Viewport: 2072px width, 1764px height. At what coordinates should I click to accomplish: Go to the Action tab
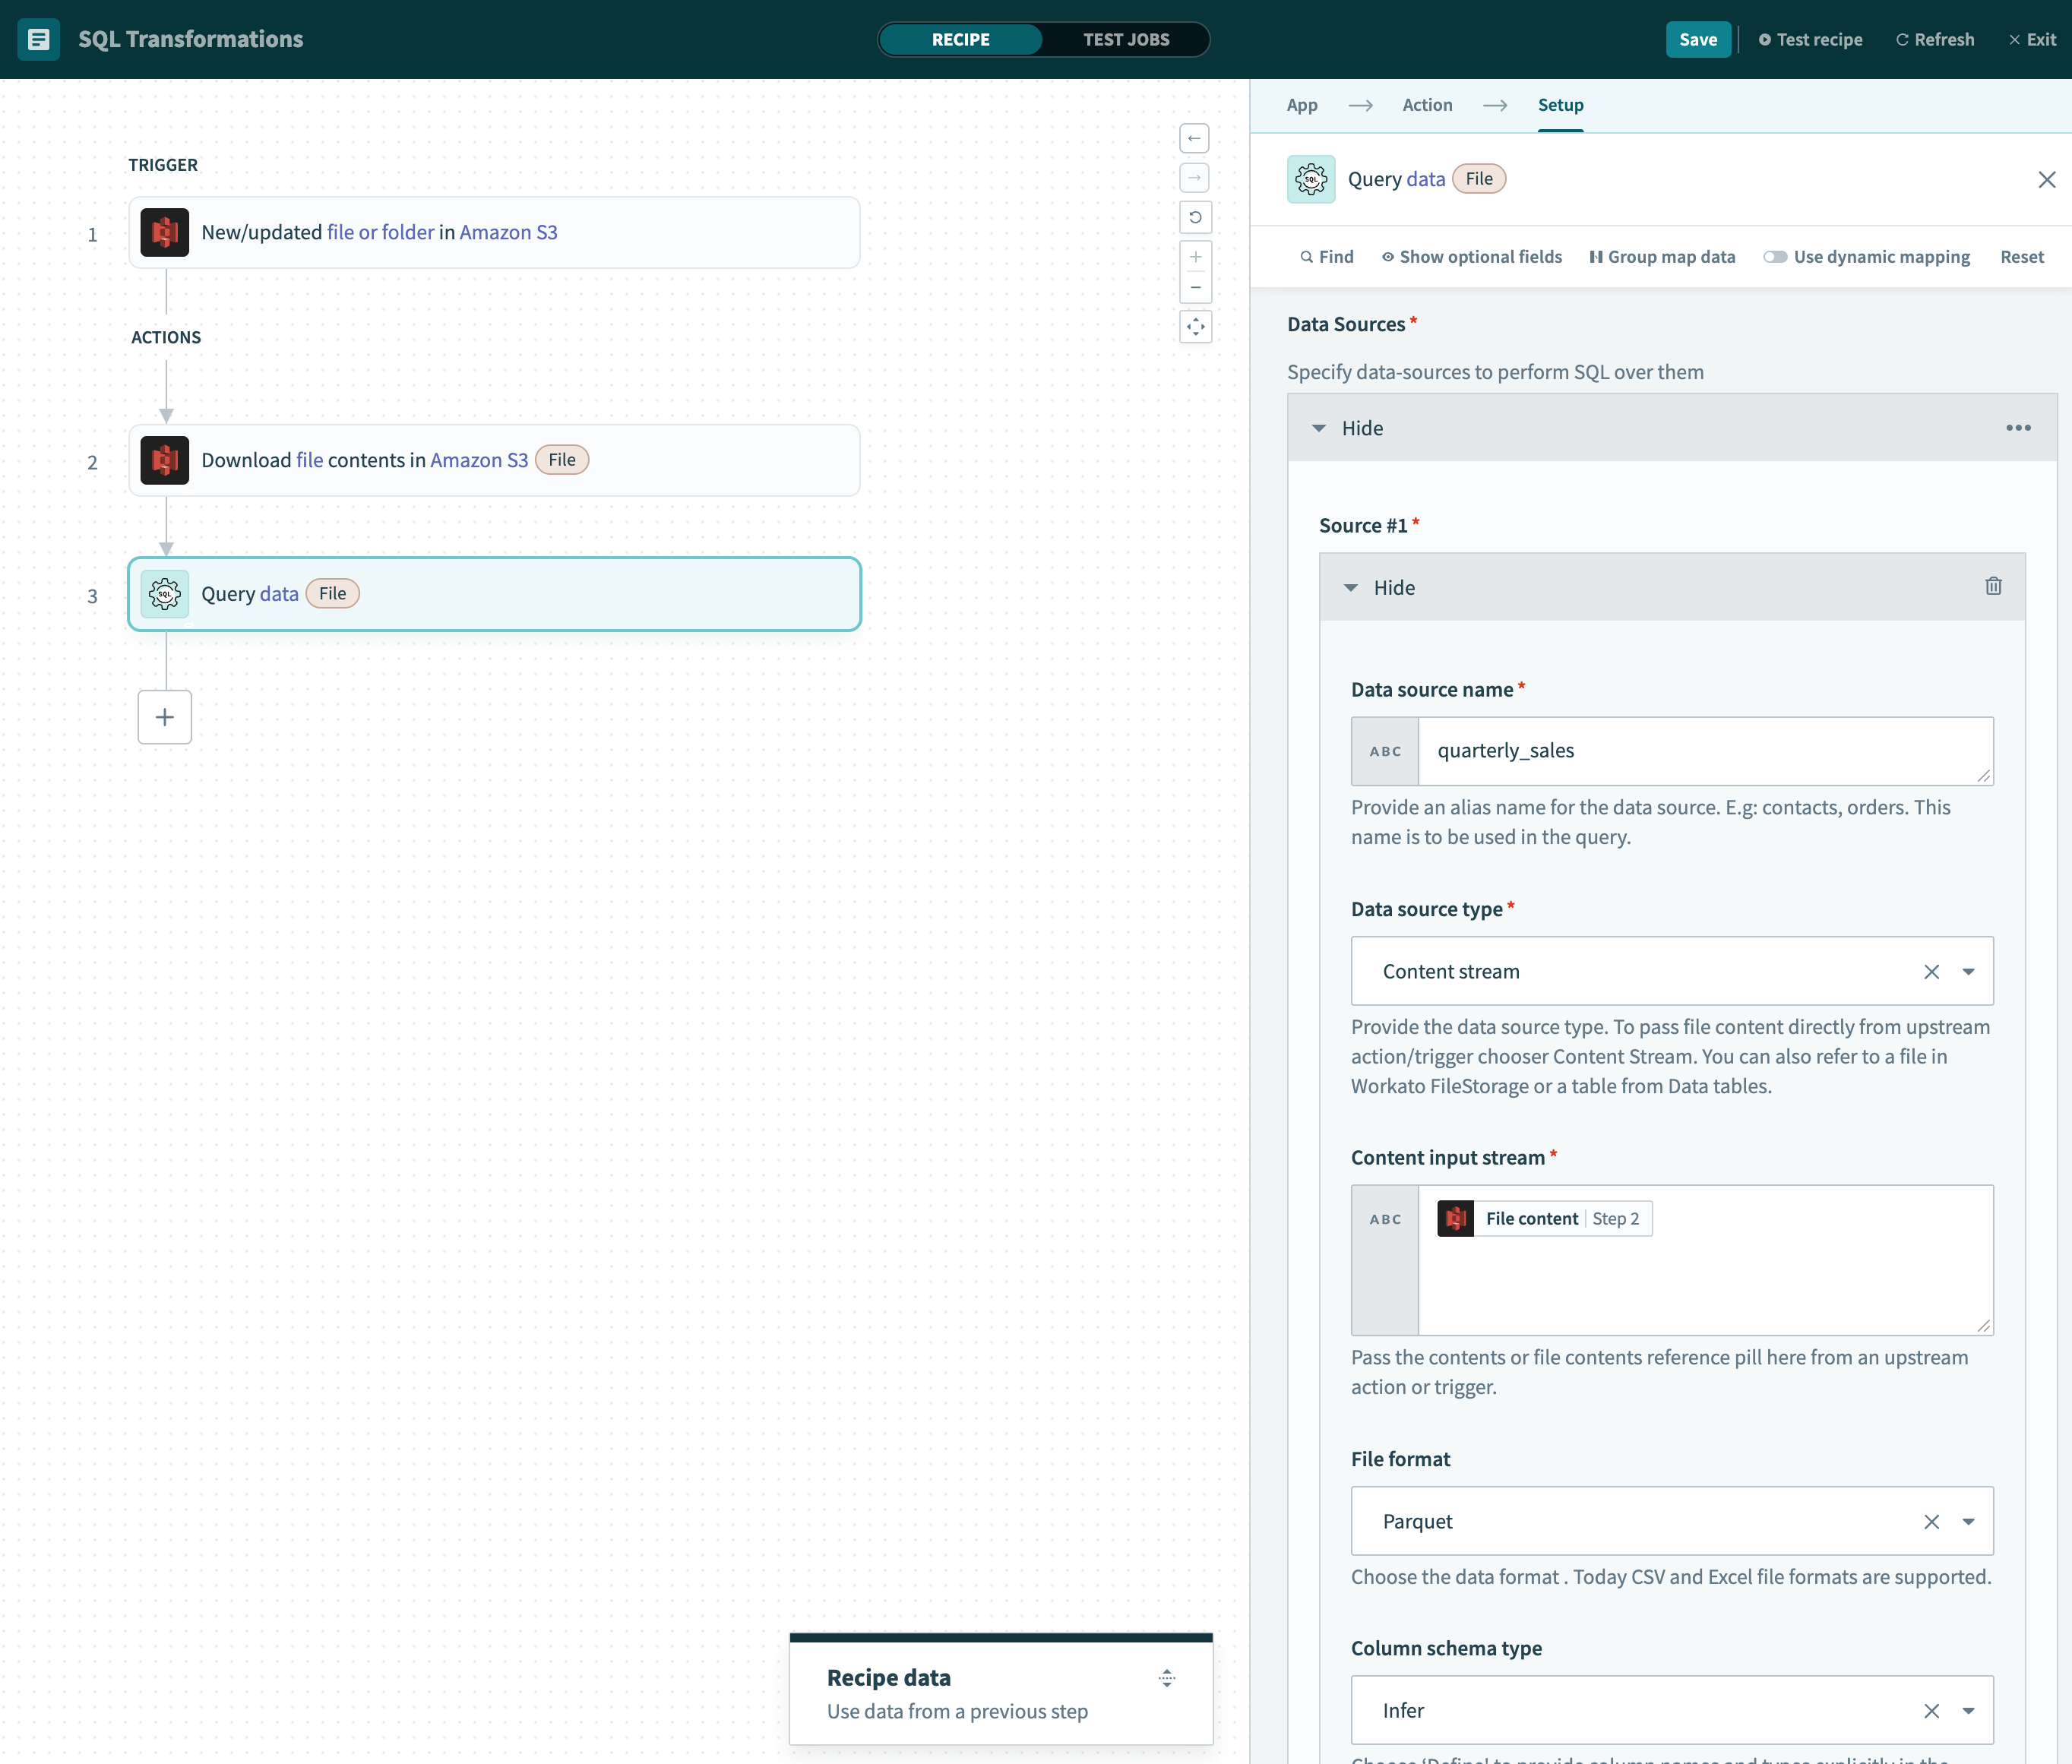point(1426,105)
